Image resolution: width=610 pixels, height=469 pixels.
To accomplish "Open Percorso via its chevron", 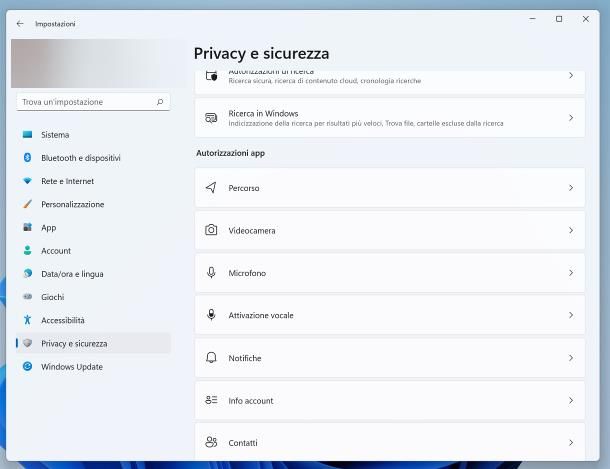I will tap(571, 188).
